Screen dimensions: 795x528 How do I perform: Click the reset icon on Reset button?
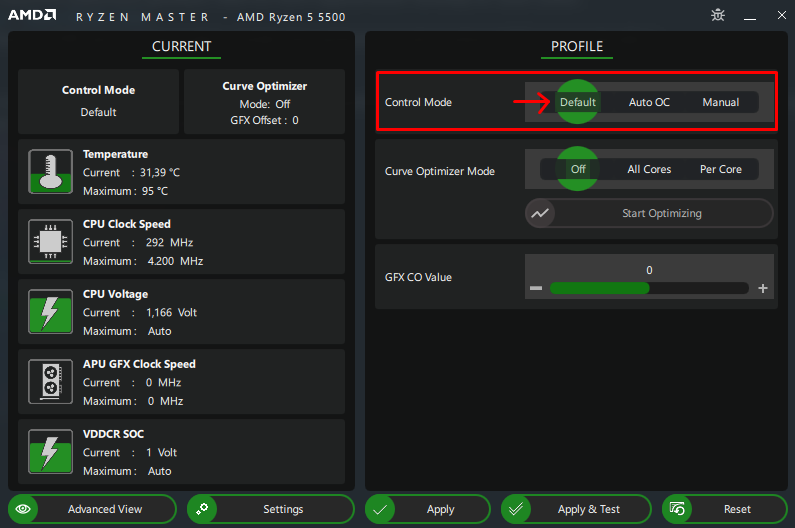(677, 509)
